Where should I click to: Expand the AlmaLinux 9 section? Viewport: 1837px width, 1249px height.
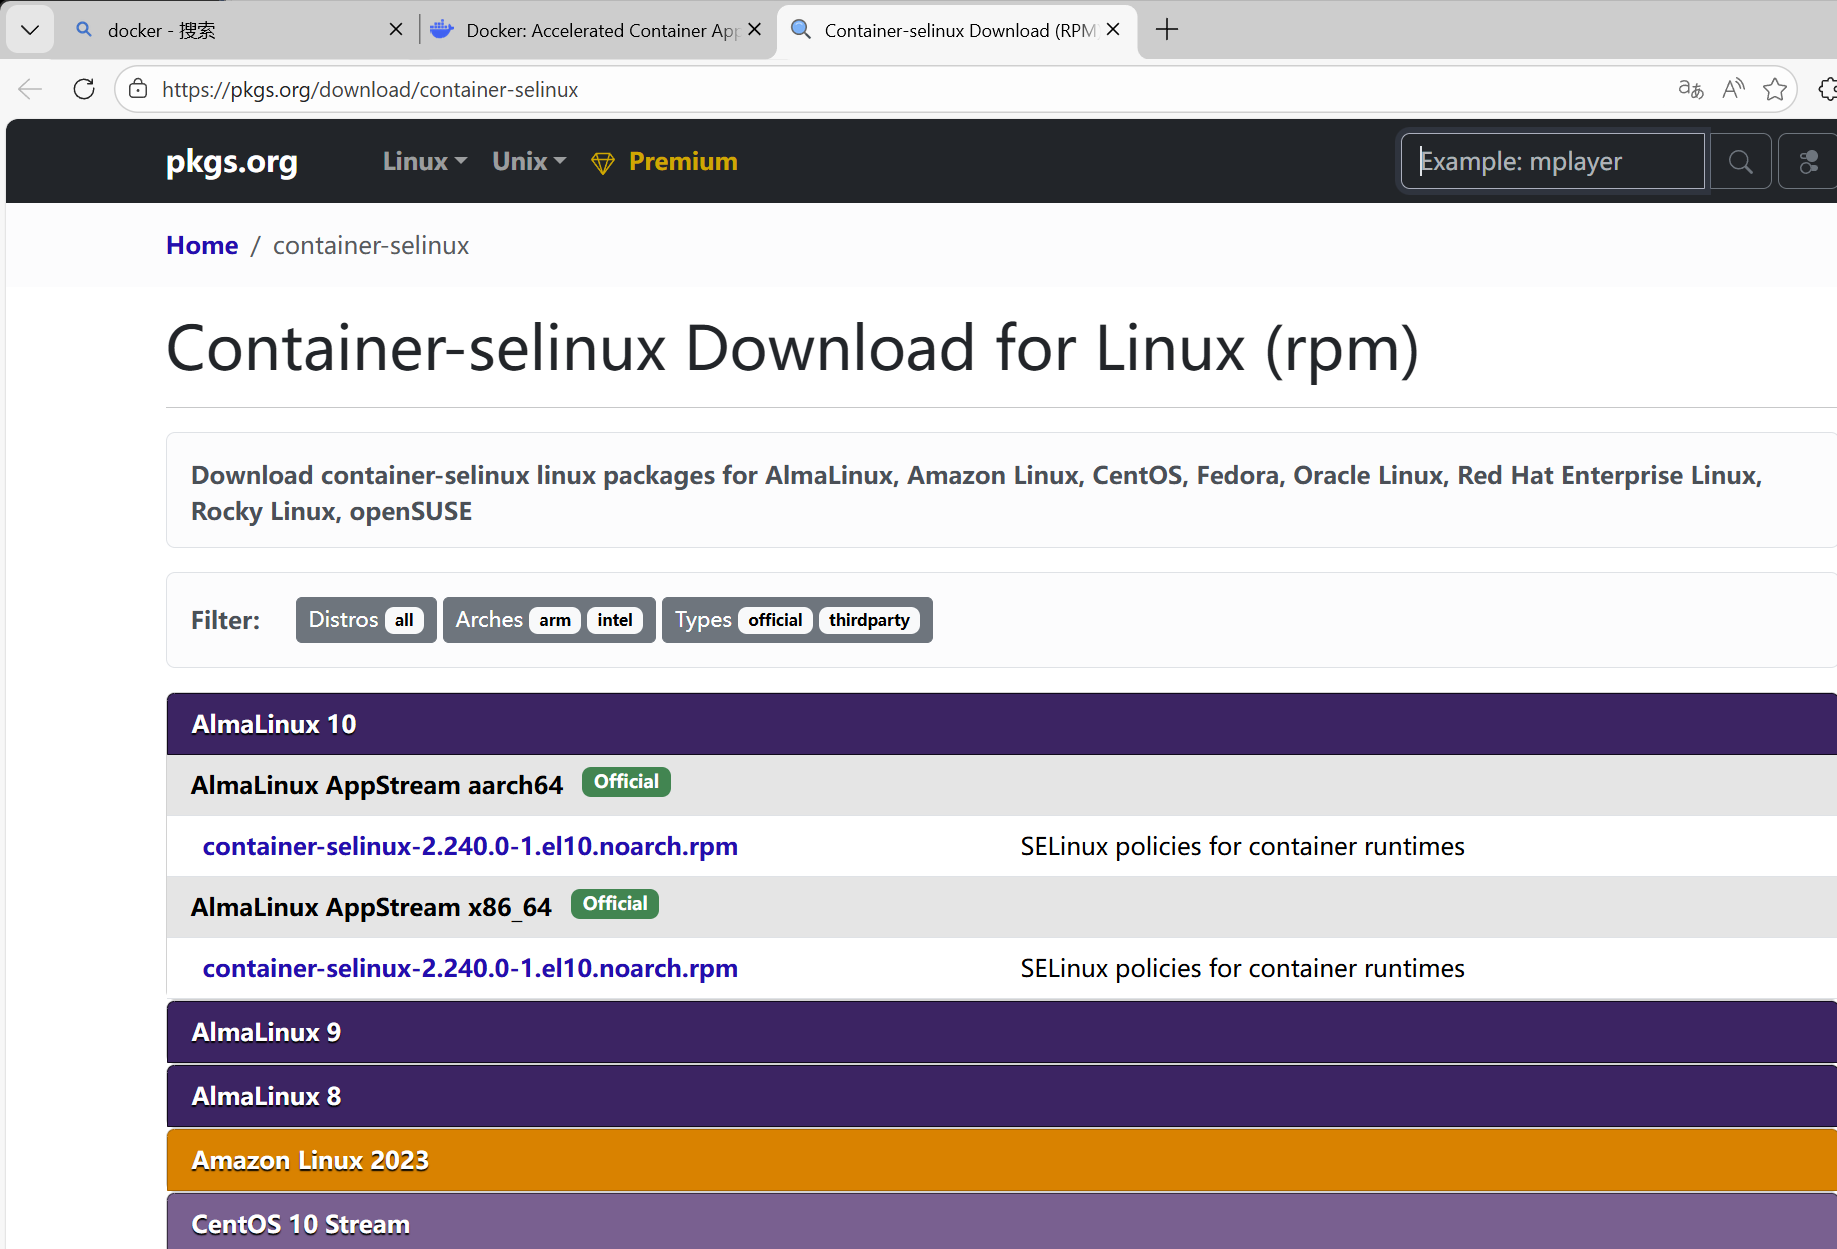[x=1001, y=1032]
